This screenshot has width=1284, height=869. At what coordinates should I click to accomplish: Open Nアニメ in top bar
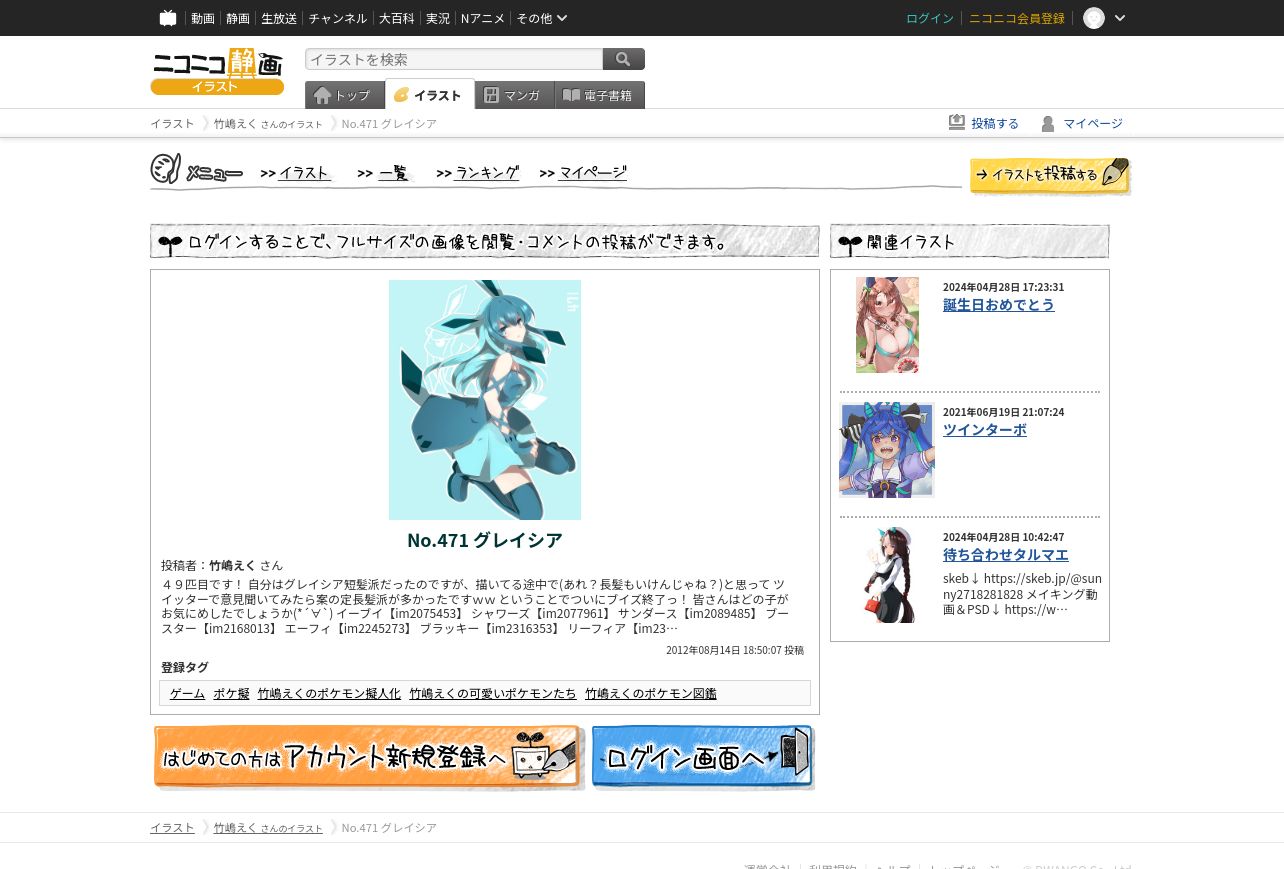tap(483, 18)
